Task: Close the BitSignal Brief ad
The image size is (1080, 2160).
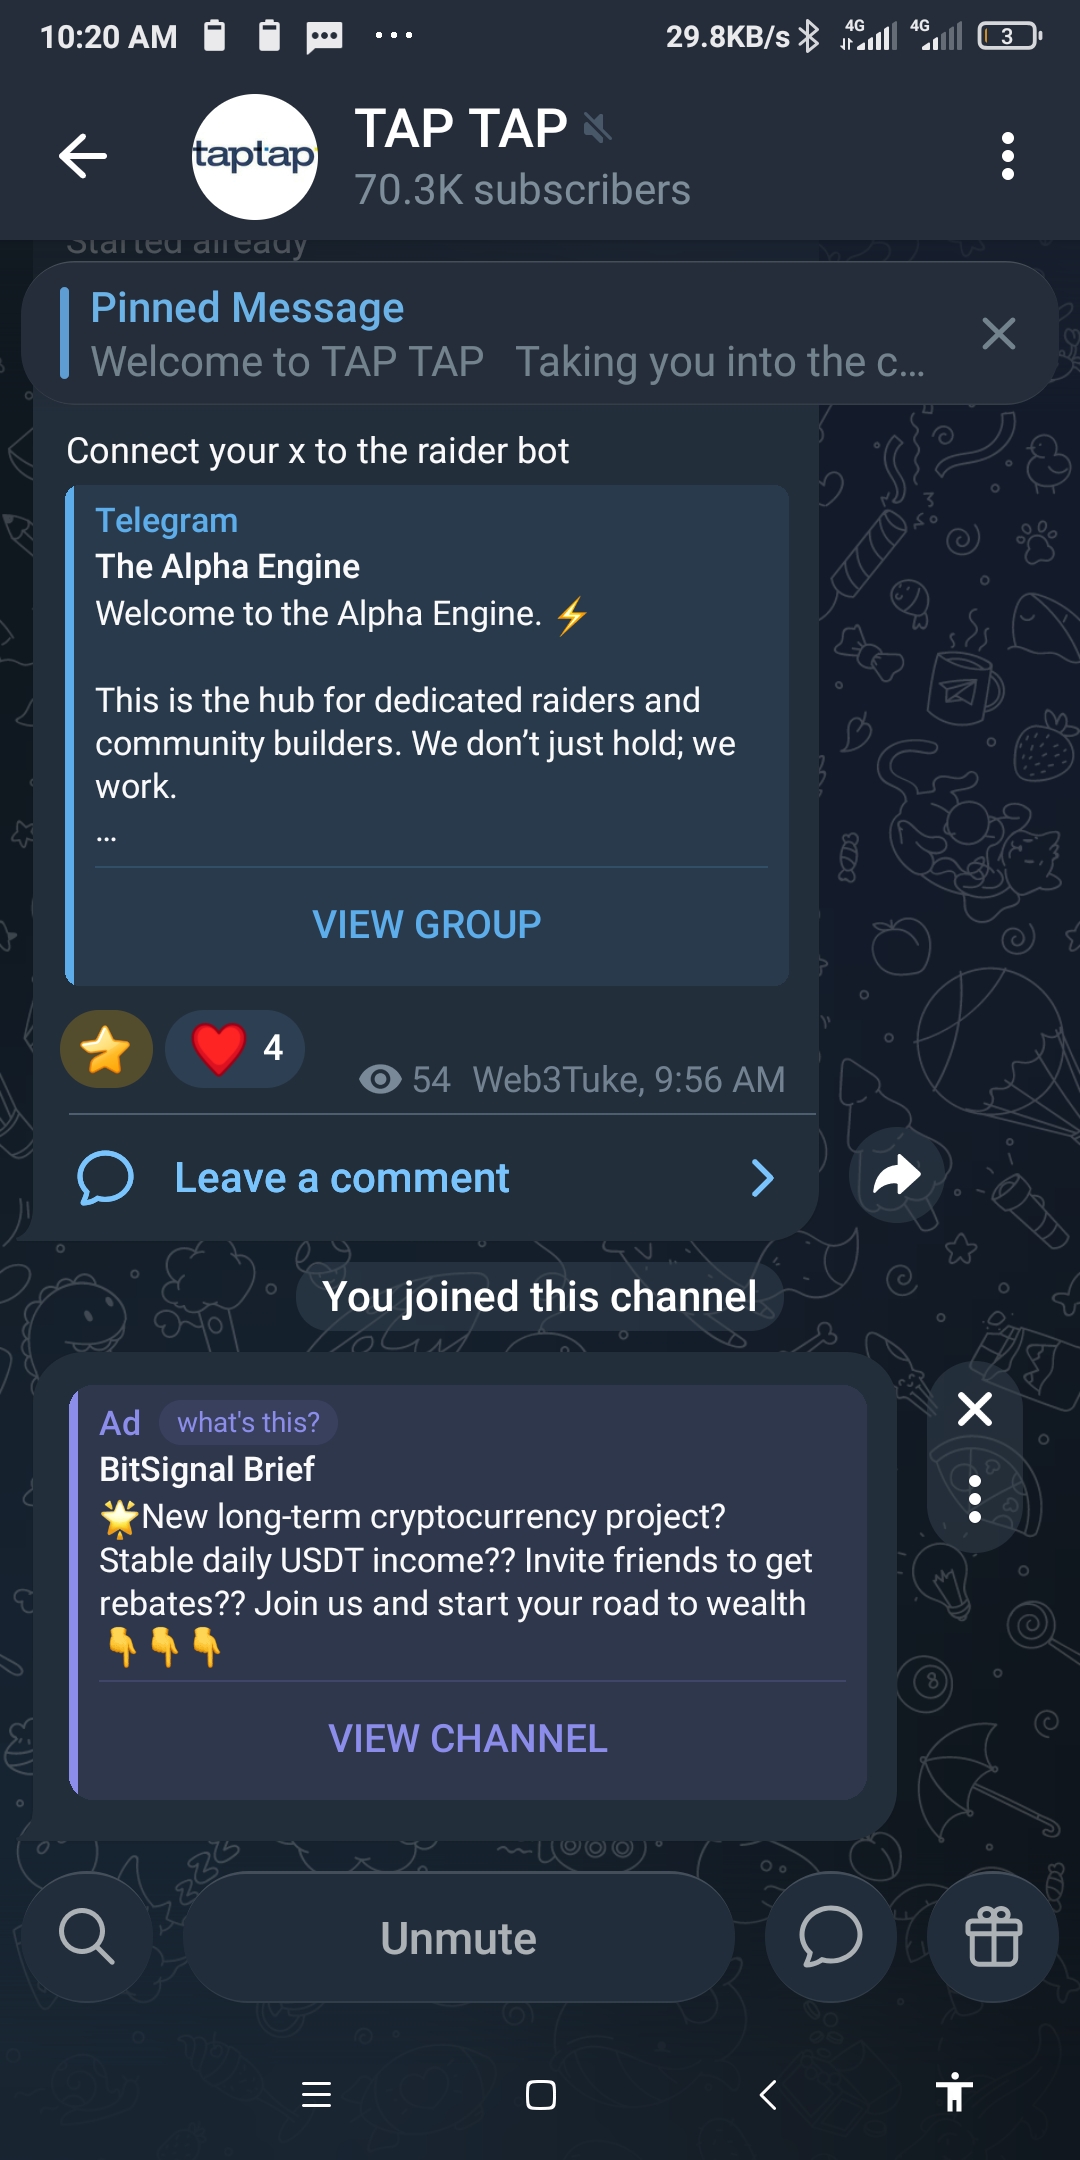Action: click(974, 1409)
